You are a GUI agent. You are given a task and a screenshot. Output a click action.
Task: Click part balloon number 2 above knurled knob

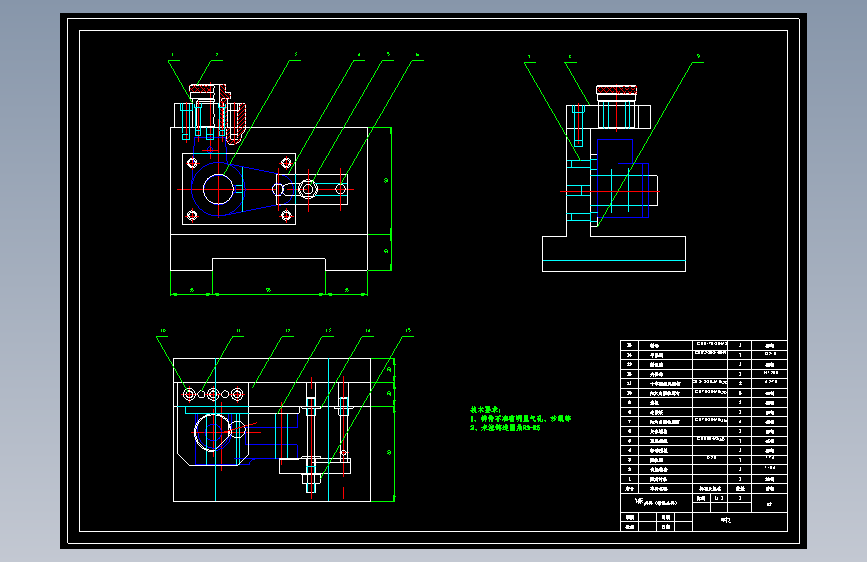point(217,55)
